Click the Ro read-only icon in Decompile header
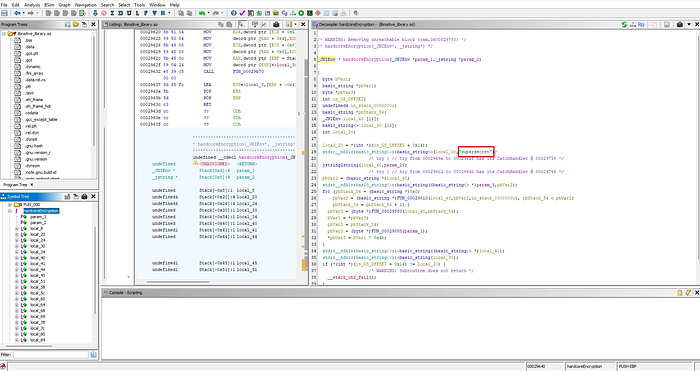Viewport: 700px width, 371px height. pos(641,24)
